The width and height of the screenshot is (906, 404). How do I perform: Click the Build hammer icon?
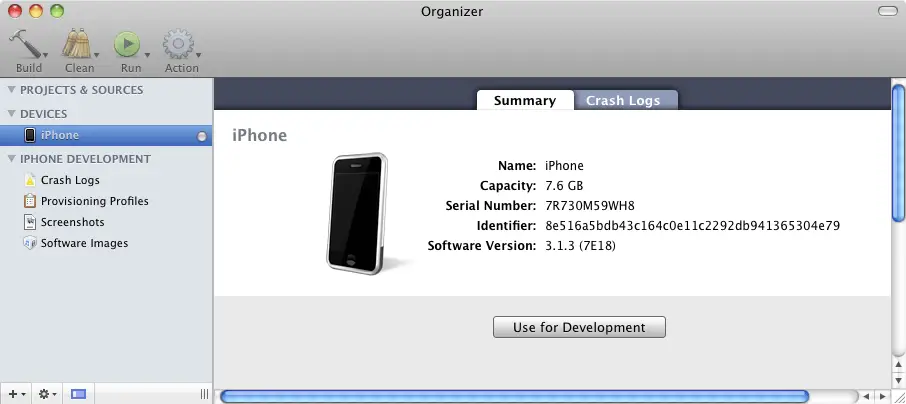(x=24, y=44)
